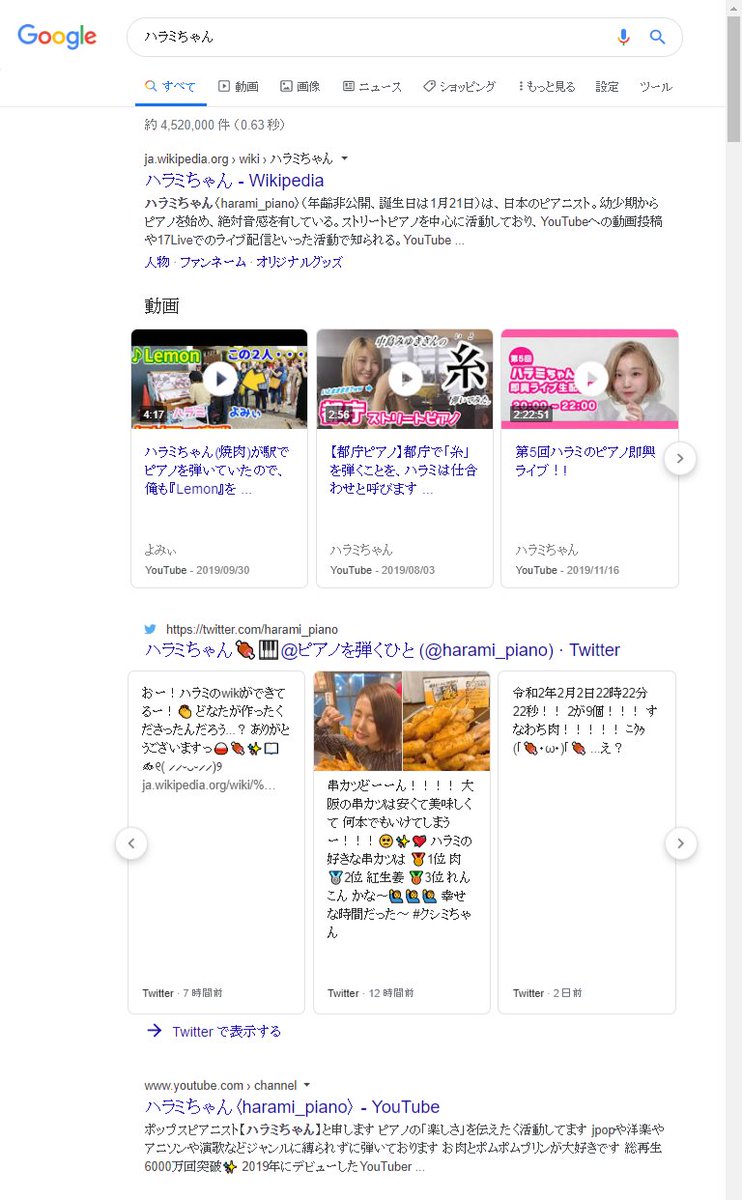The image size is (742, 1200).
Task: Click the YouTube - 2019/11/16 source text
Action: point(568,570)
